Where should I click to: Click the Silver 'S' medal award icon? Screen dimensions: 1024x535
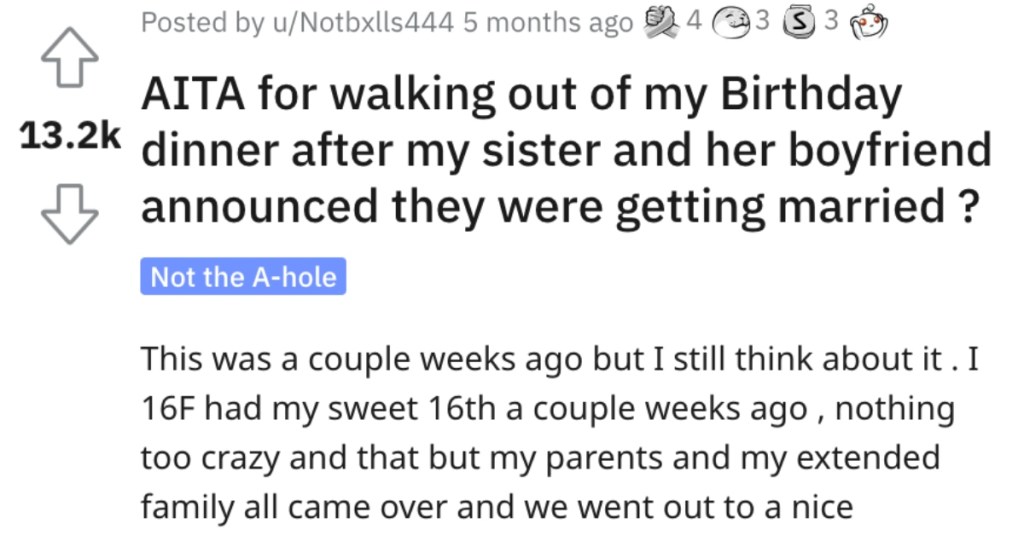coord(799,24)
